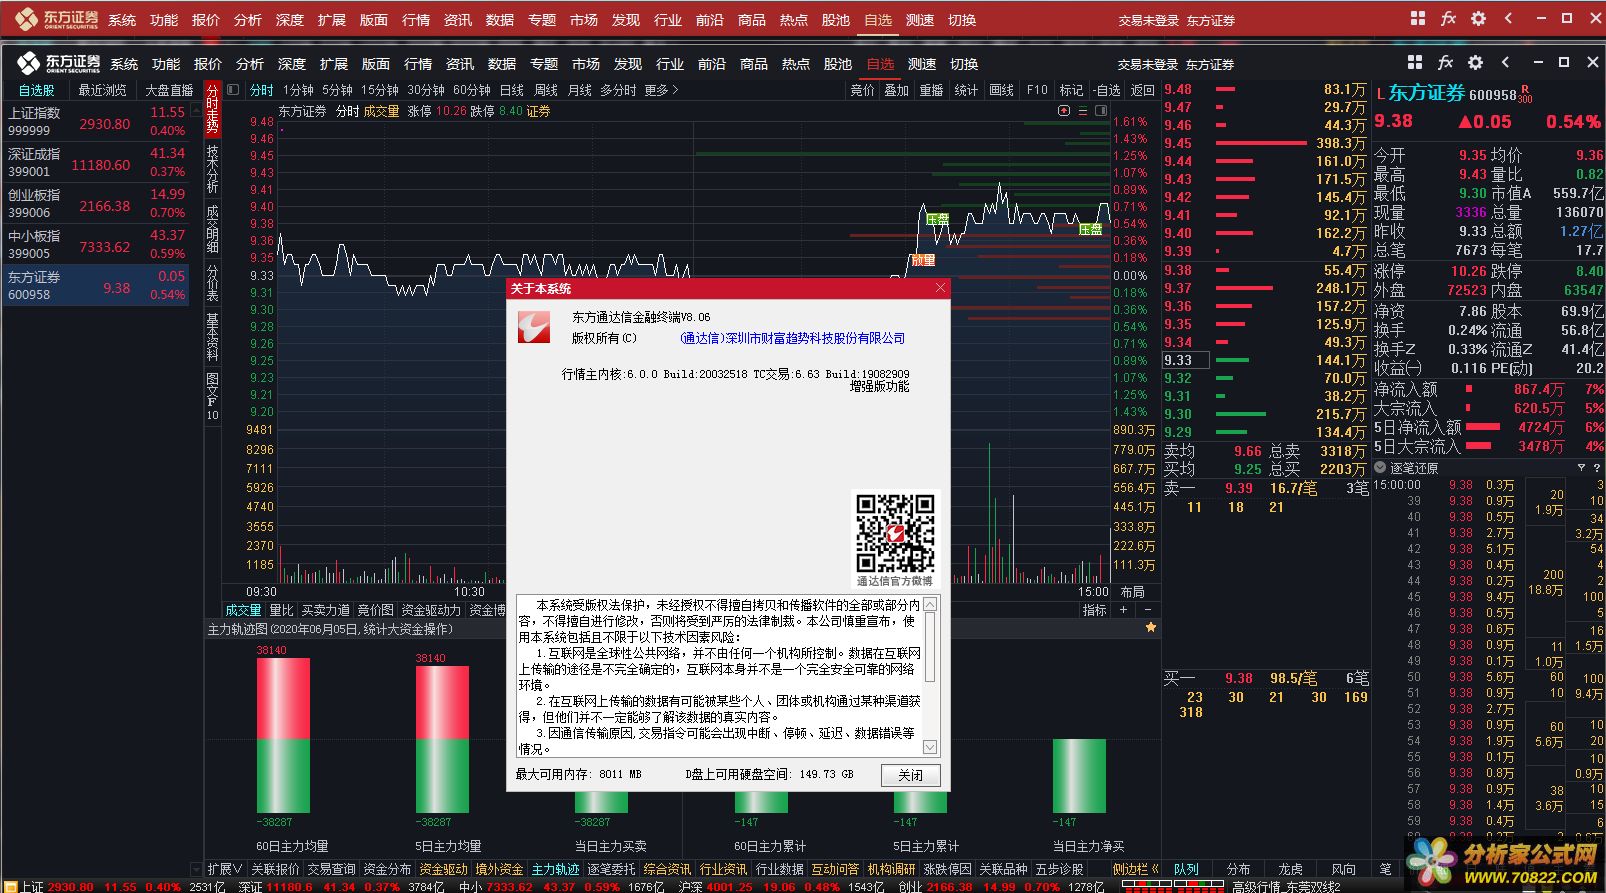Click the minus icon next to 指标
The image size is (1606, 893).
[x=1147, y=609]
